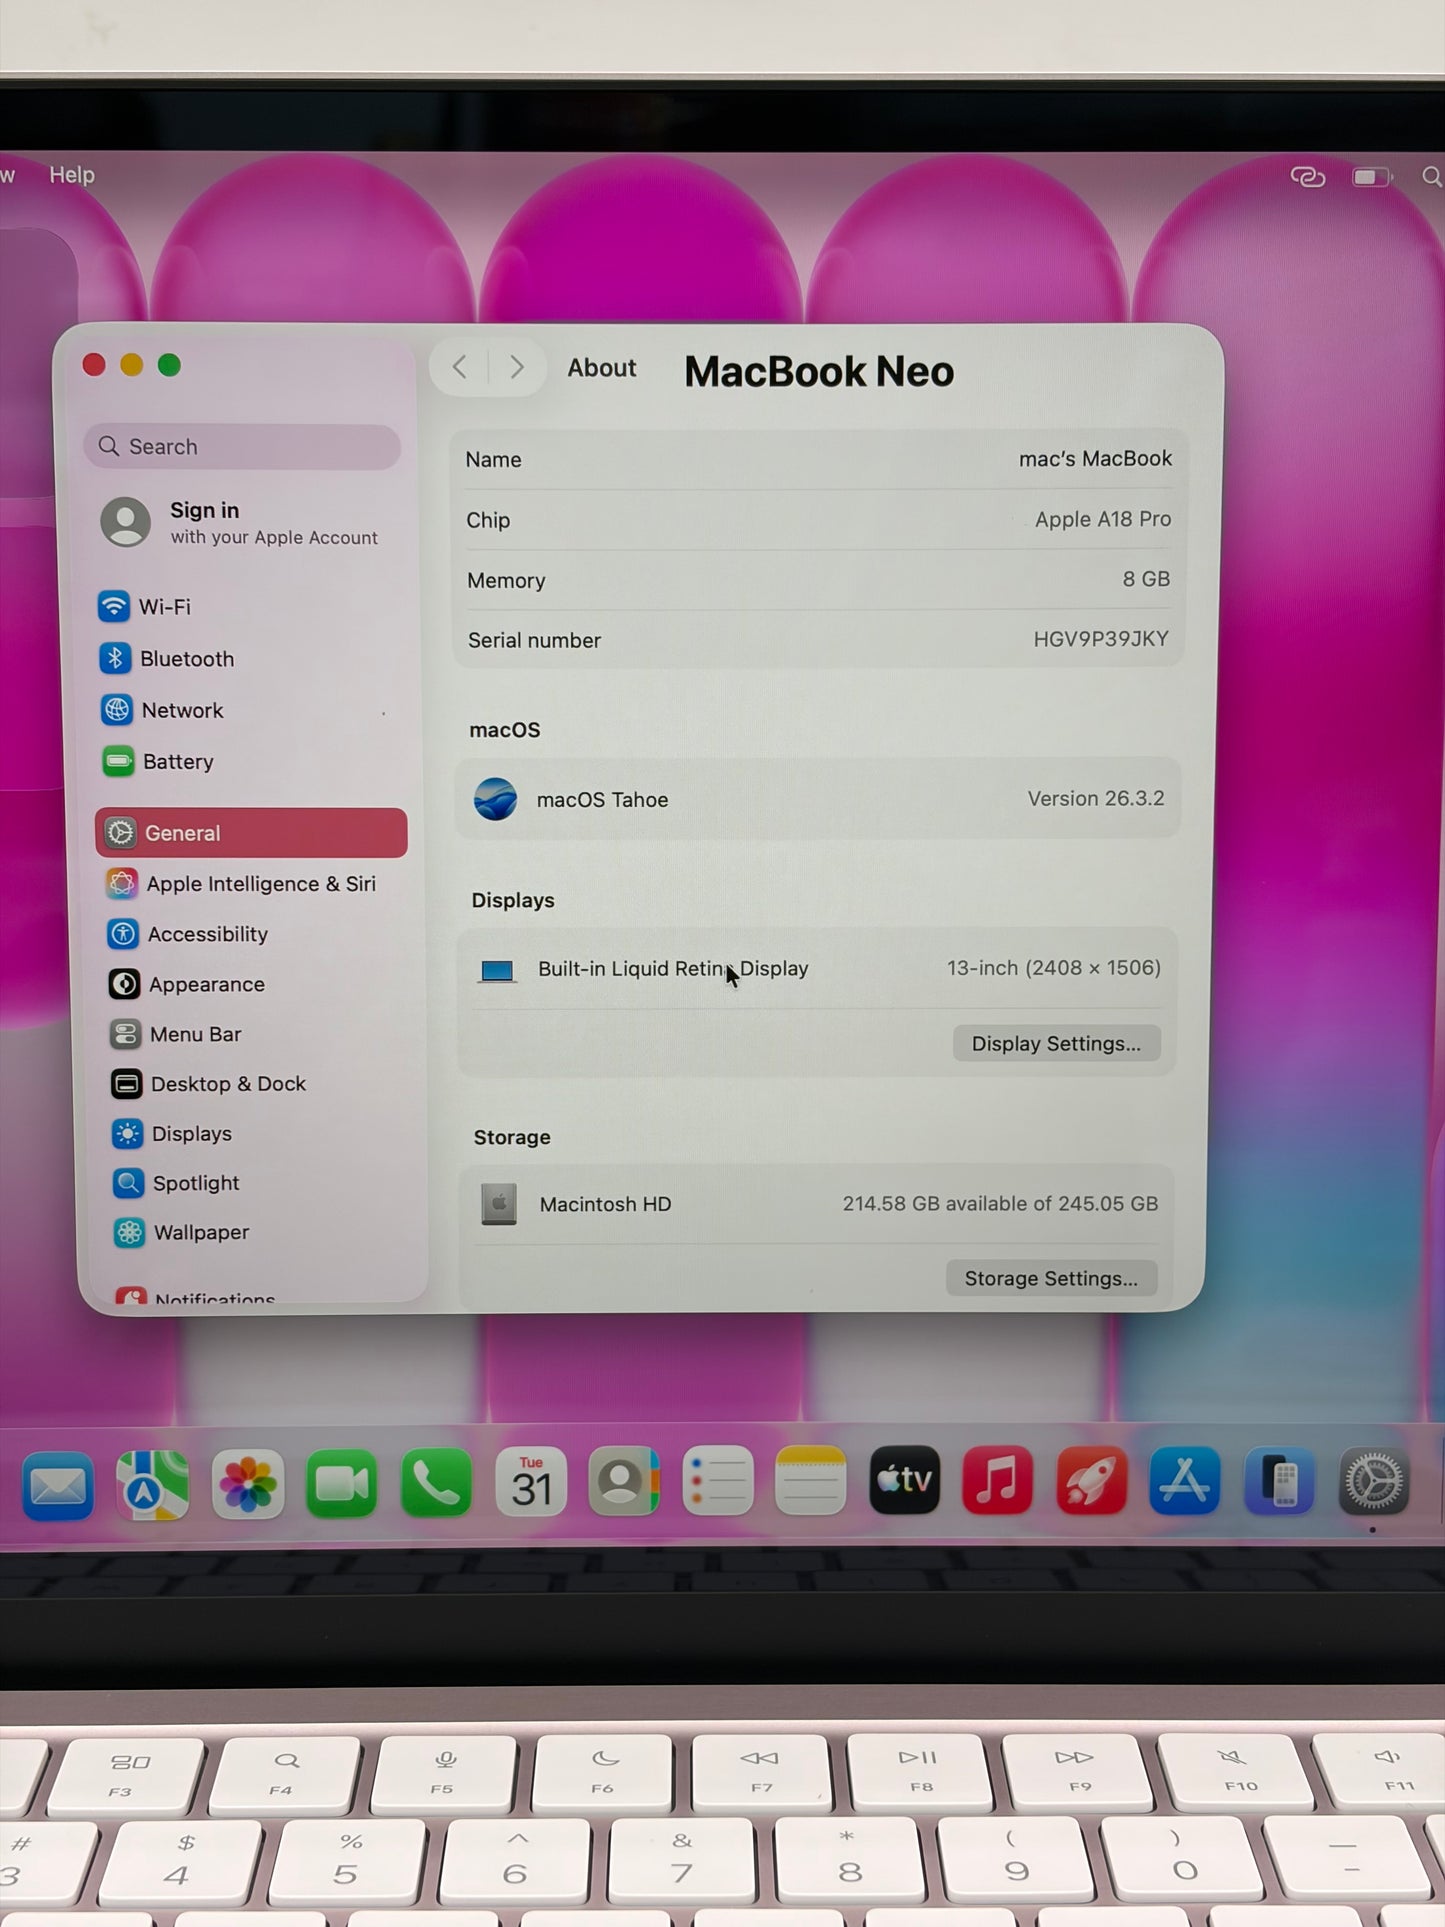Open Calendar from the Dock

point(530,1482)
